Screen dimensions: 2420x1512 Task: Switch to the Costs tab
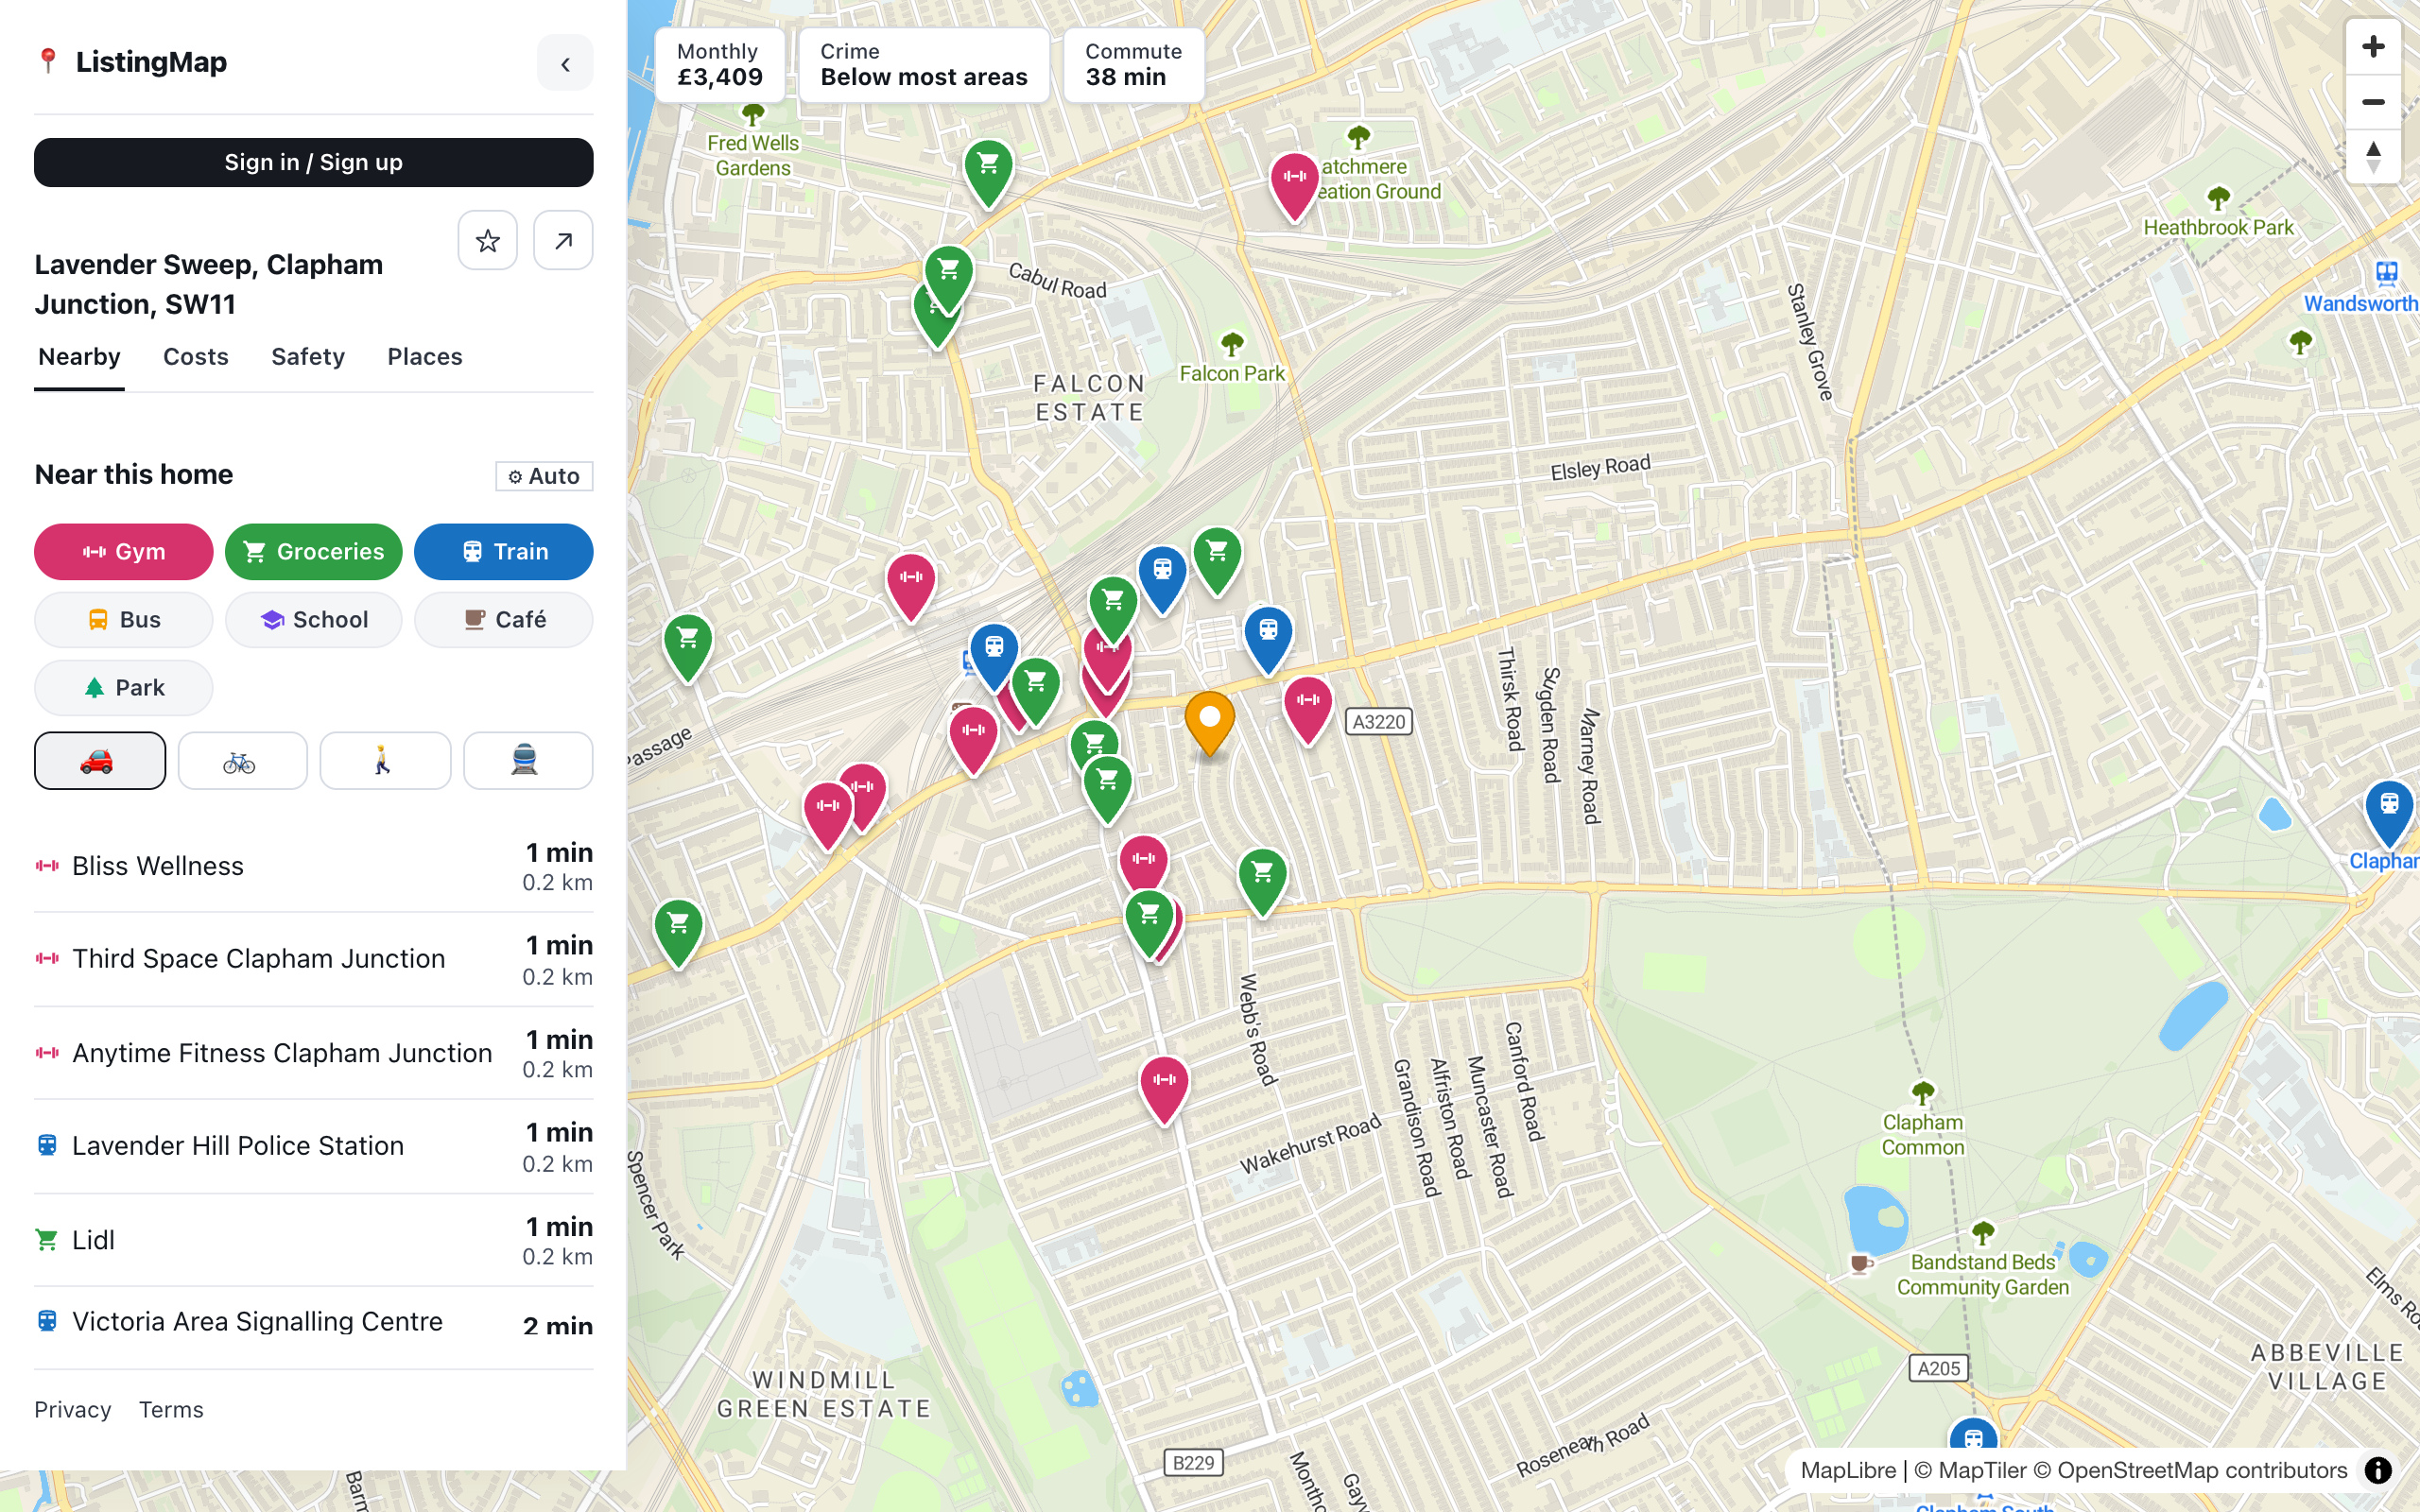tap(196, 357)
